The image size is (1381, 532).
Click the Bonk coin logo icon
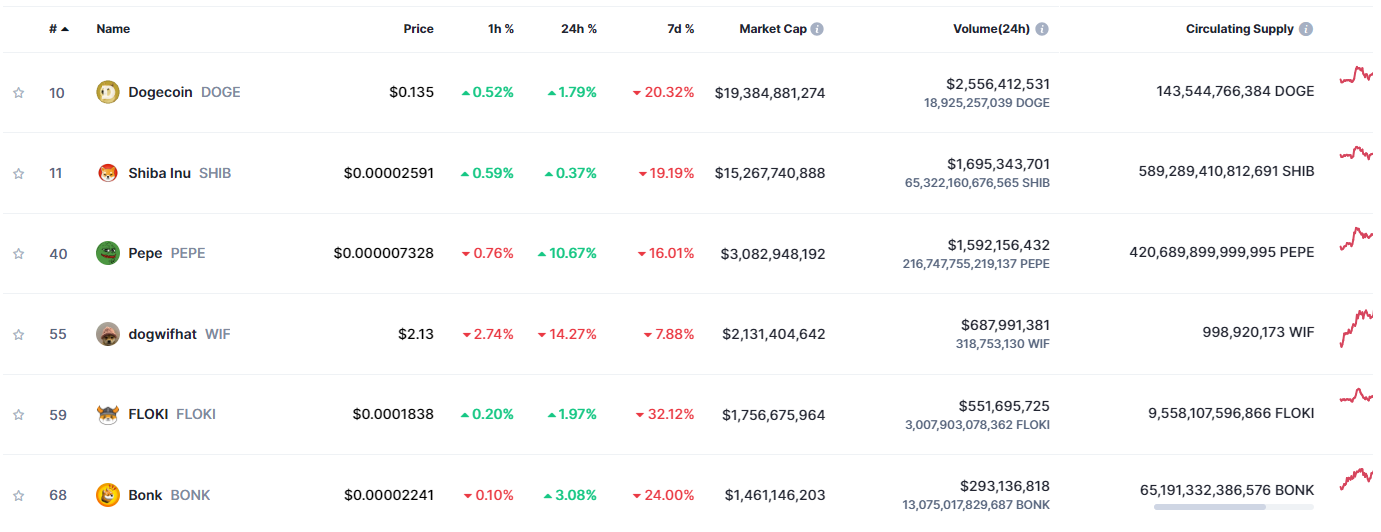pos(107,495)
